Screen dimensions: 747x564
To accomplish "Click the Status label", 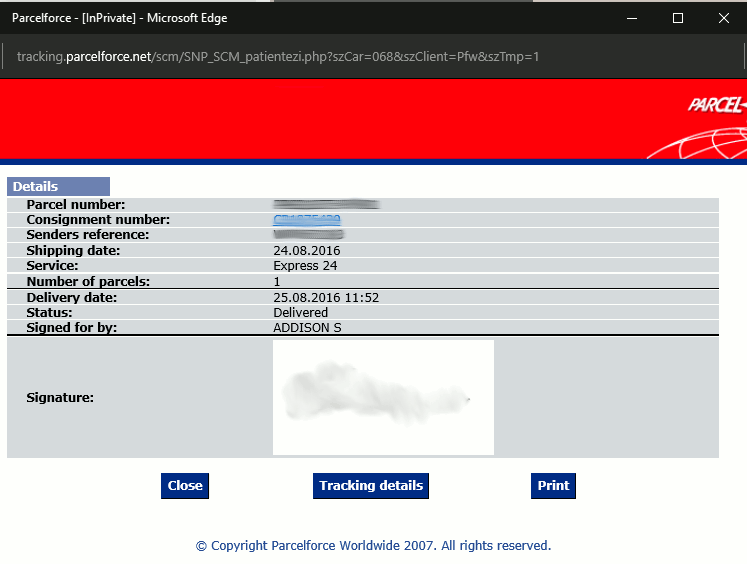I will click(50, 312).
